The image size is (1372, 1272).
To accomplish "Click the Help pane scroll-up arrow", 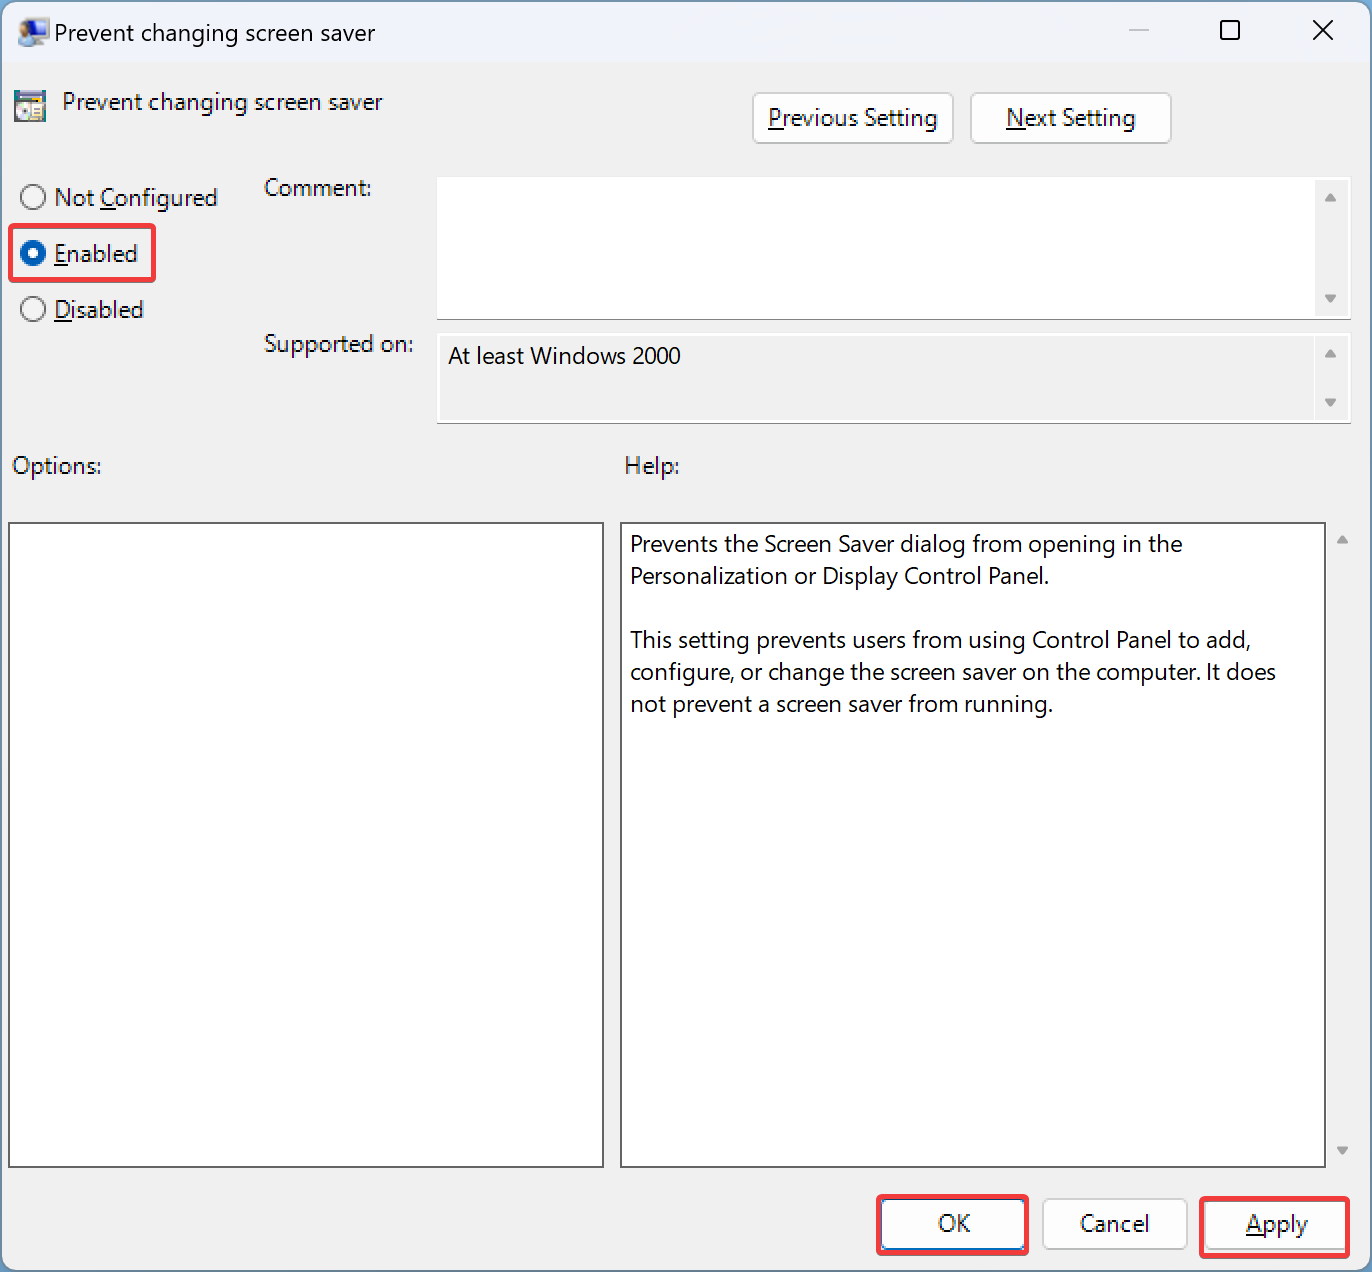I will coord(1343,540).
